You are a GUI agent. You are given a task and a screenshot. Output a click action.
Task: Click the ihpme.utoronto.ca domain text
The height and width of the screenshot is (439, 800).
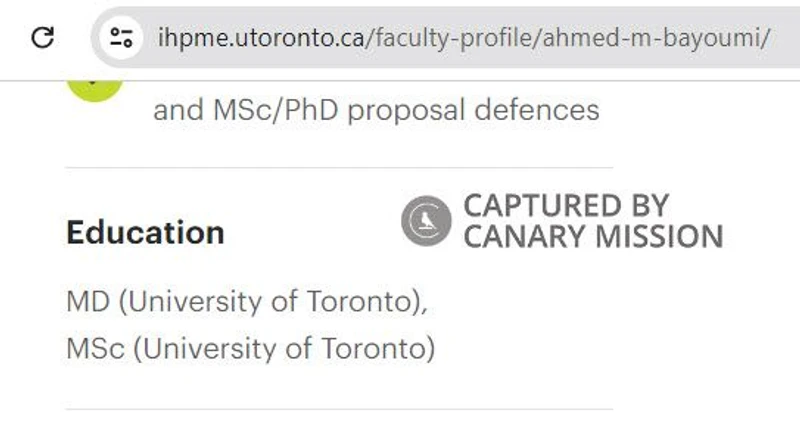click(x=261, y=38)
